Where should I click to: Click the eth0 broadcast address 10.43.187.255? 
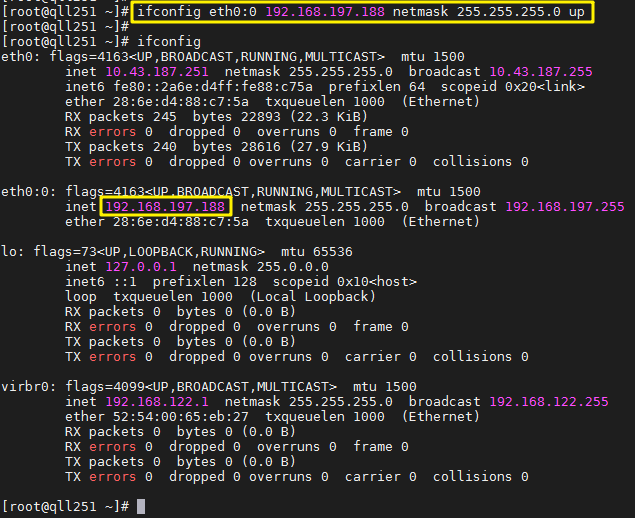pyautogui.click(x=541, y=72)
